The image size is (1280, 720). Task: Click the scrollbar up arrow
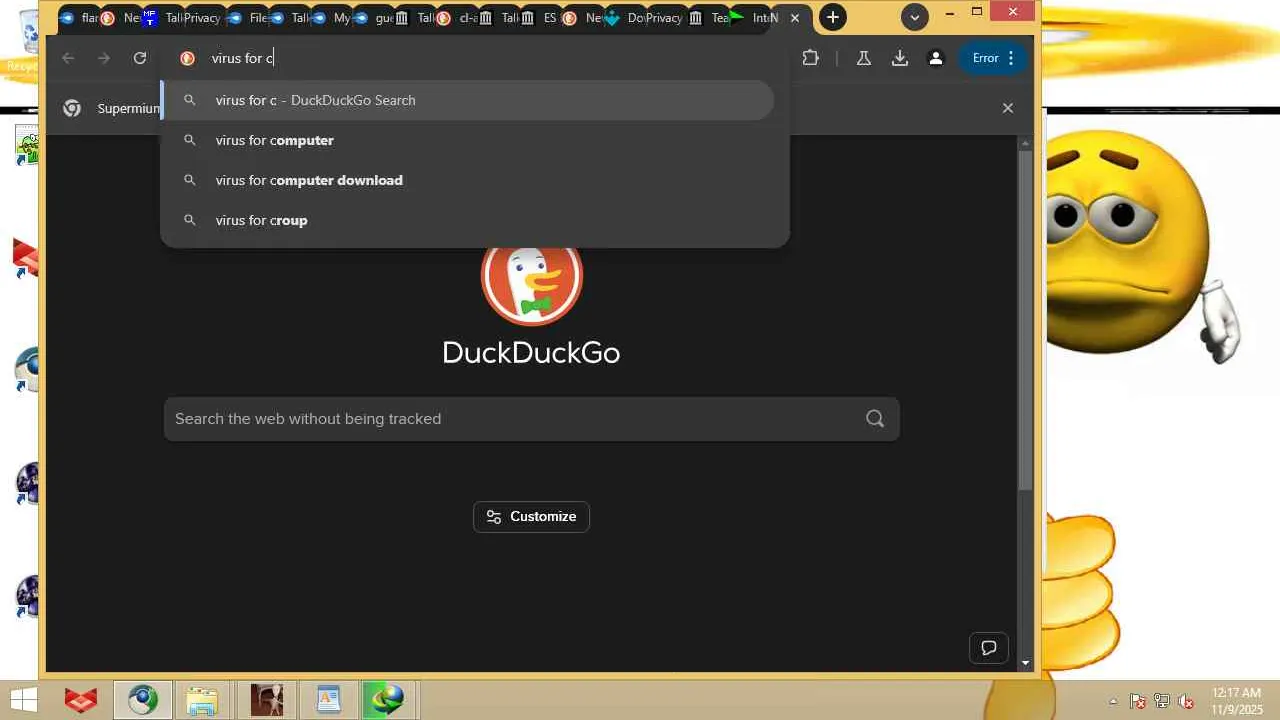click(x=1025, y=144)
